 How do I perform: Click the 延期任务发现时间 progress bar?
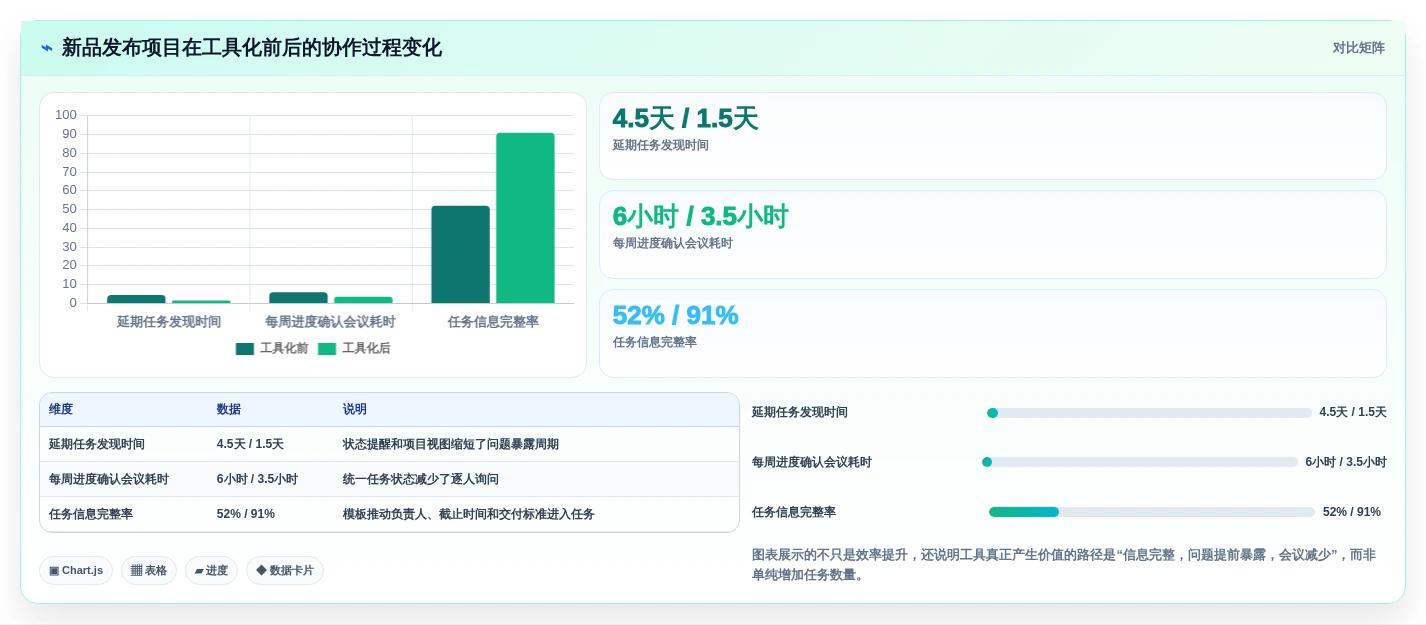tap(1149, 413)
